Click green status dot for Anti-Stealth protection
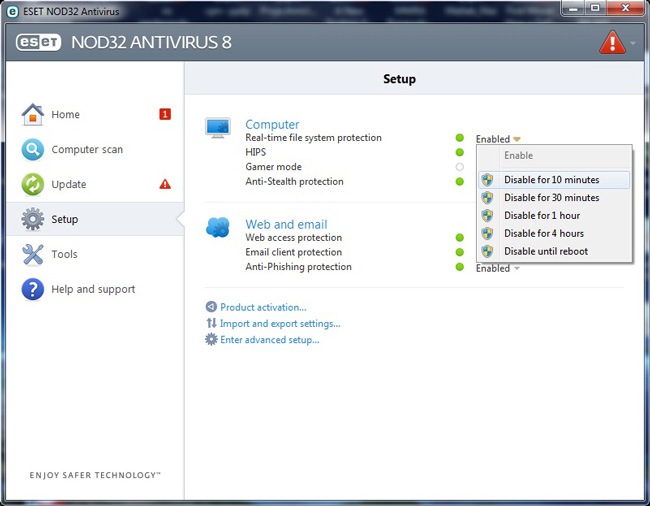 click(459, 182)
